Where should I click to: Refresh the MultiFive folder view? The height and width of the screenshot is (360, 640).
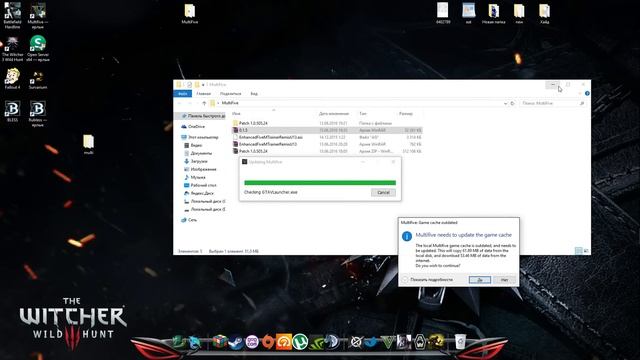513,103
